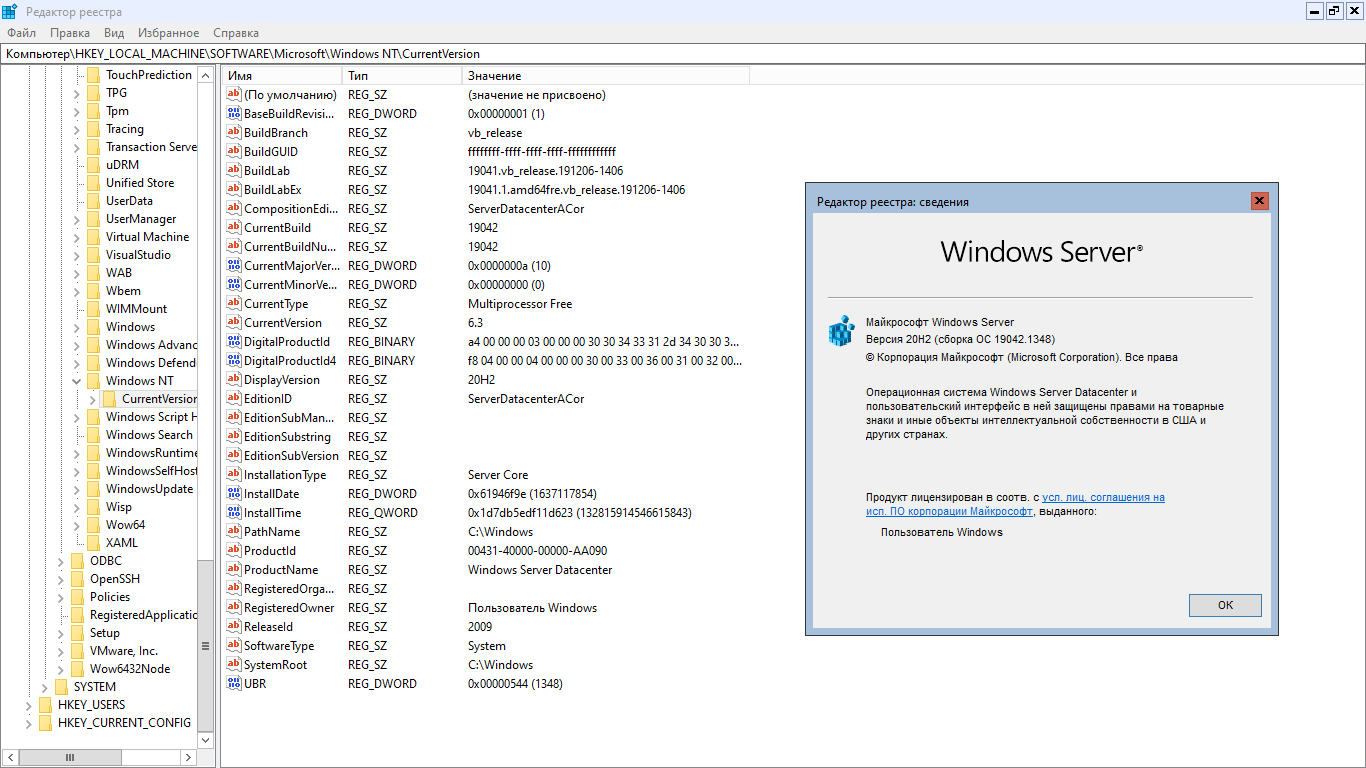The height and width of the screenshot is (768, 1366).
Task: Click OK in the About dialog
Action: tap(1225, 605)
